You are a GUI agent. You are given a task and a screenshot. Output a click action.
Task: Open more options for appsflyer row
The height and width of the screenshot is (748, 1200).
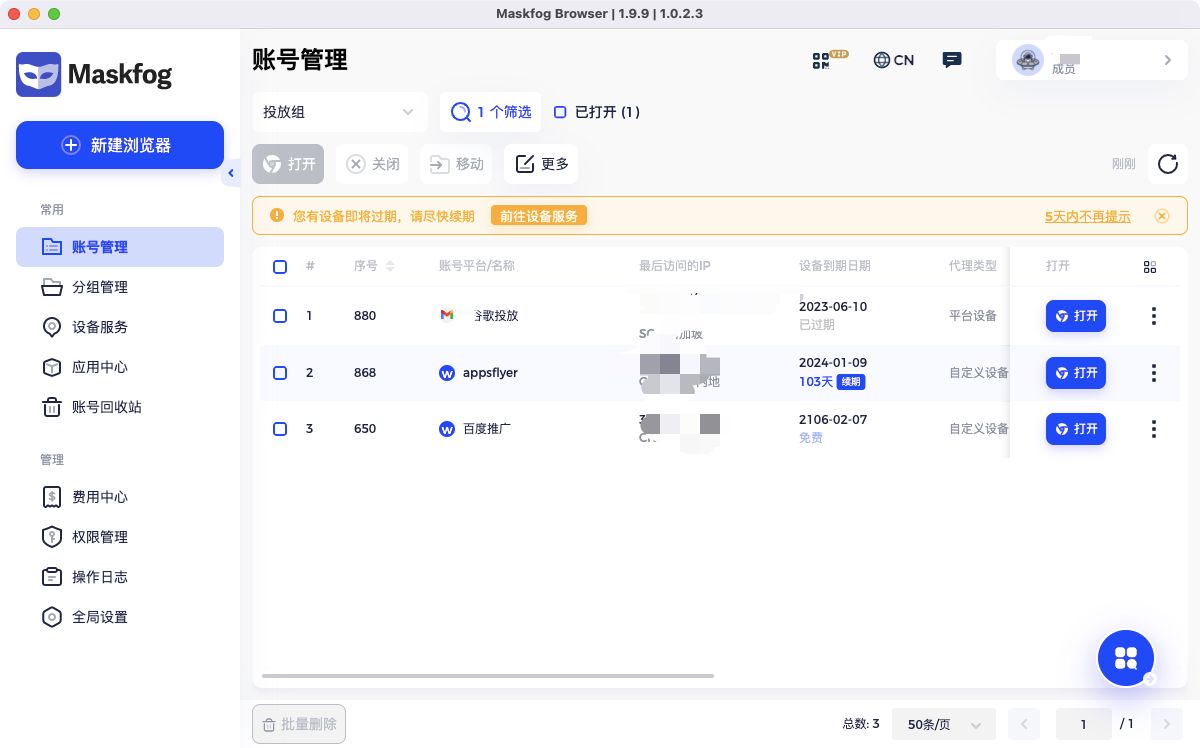pos(1154,373)
